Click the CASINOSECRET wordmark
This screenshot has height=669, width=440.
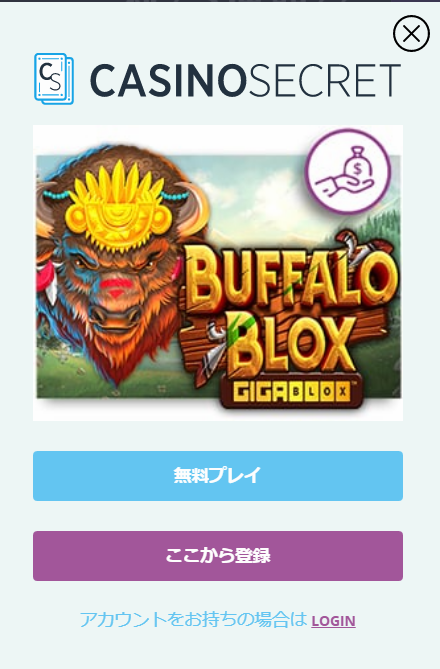coord(245,80)
